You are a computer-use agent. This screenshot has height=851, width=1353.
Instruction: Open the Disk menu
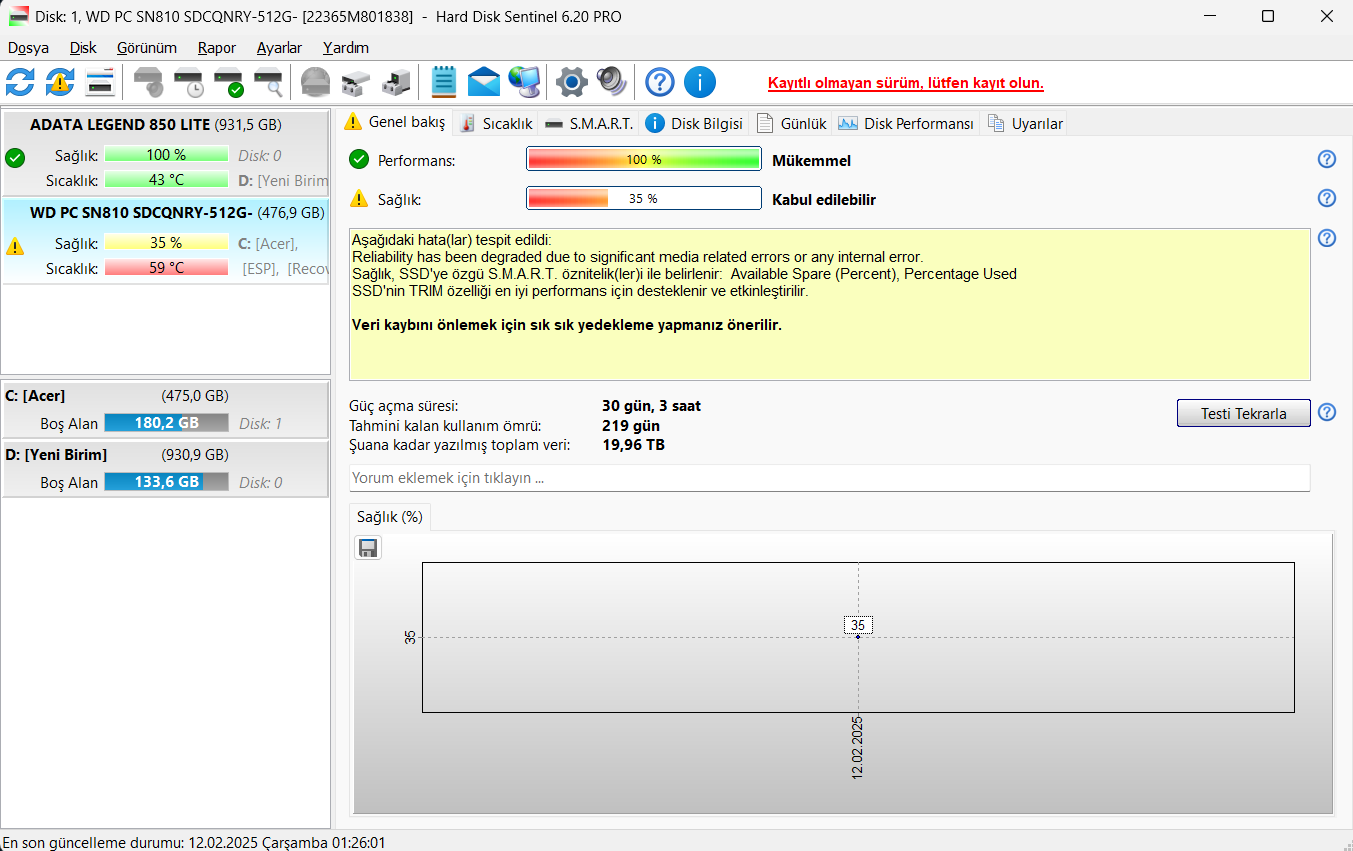[83, 48]
